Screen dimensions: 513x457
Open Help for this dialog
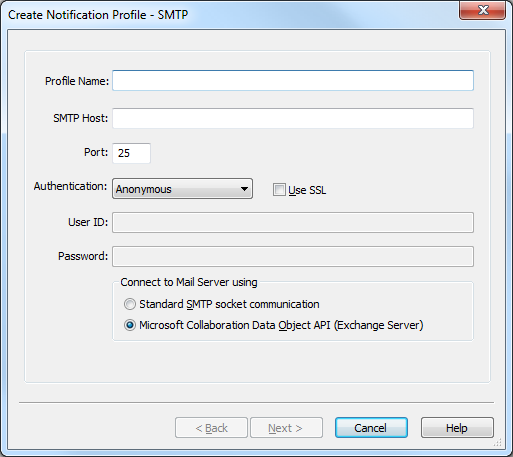tap(457, 428)
